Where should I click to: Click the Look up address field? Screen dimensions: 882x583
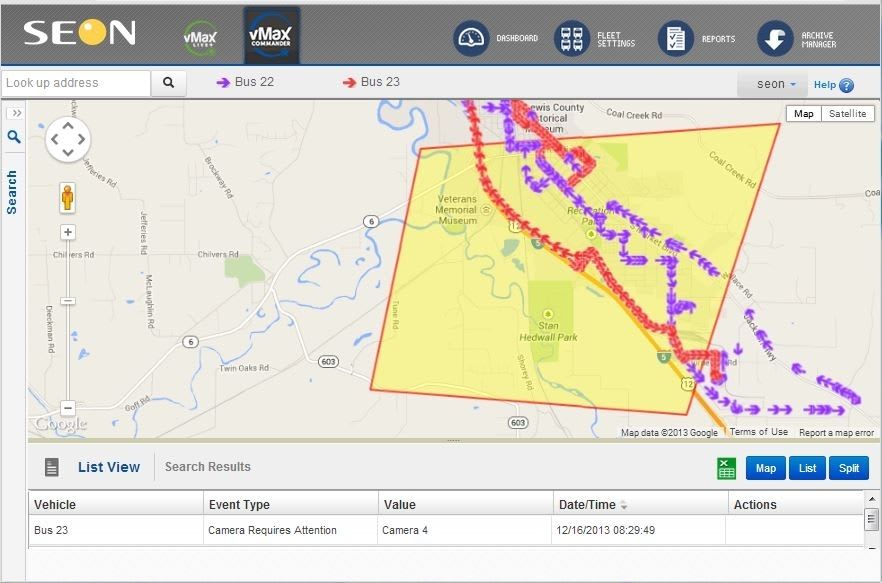tap(76, 83)
